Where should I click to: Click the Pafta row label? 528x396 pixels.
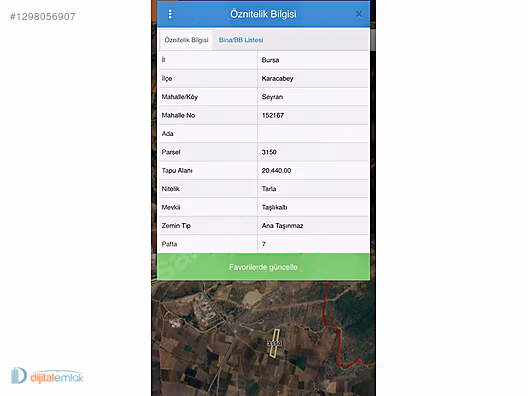(169, 244)
